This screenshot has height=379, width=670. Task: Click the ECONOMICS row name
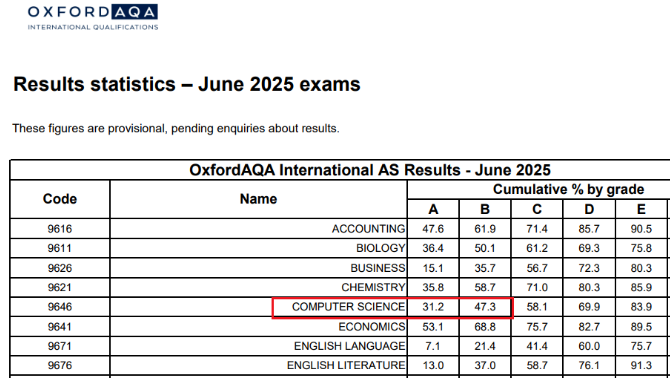(x=372, y=327)
